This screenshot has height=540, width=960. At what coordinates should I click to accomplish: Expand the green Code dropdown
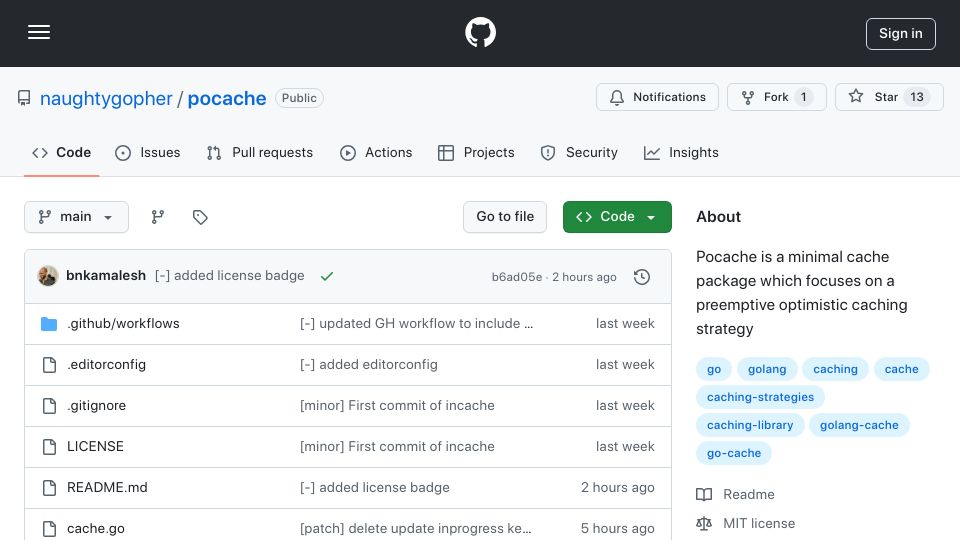[617, 217]
